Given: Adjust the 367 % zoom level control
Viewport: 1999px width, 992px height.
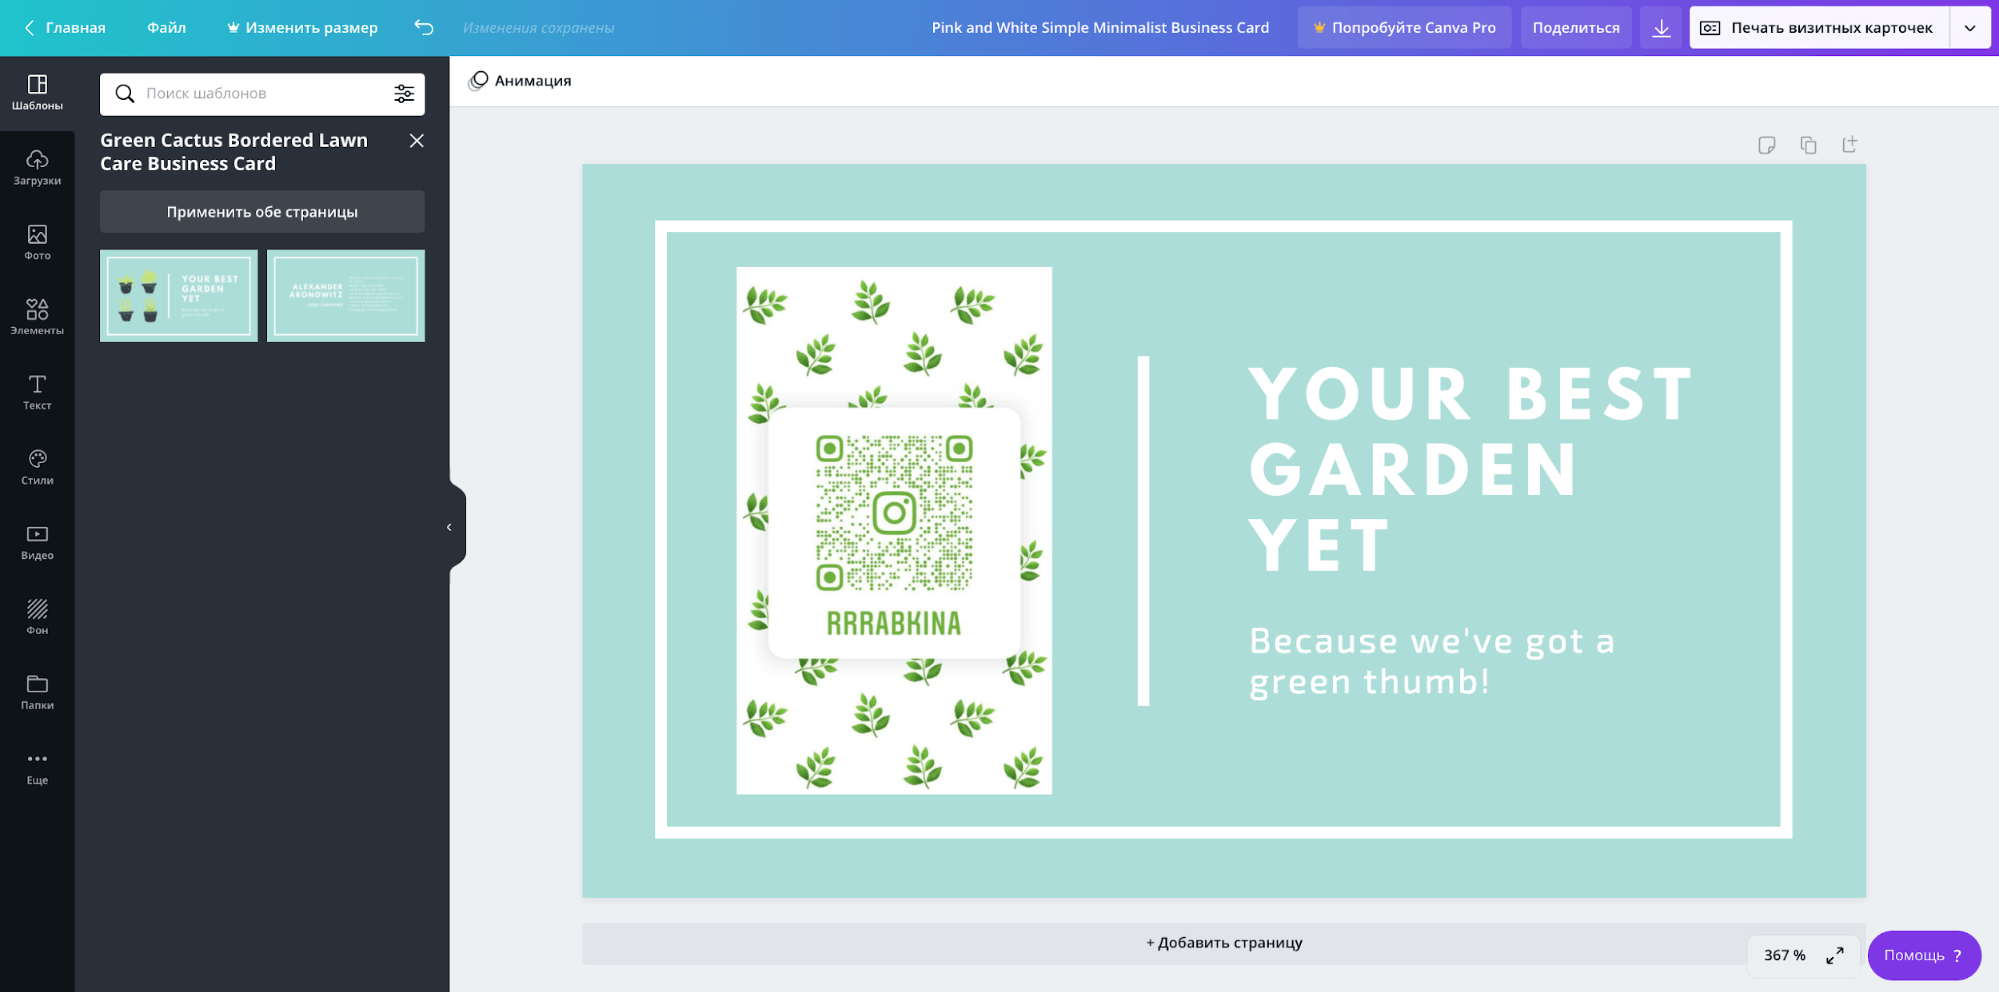Looking at the screenshot, I should [1784, 956].
